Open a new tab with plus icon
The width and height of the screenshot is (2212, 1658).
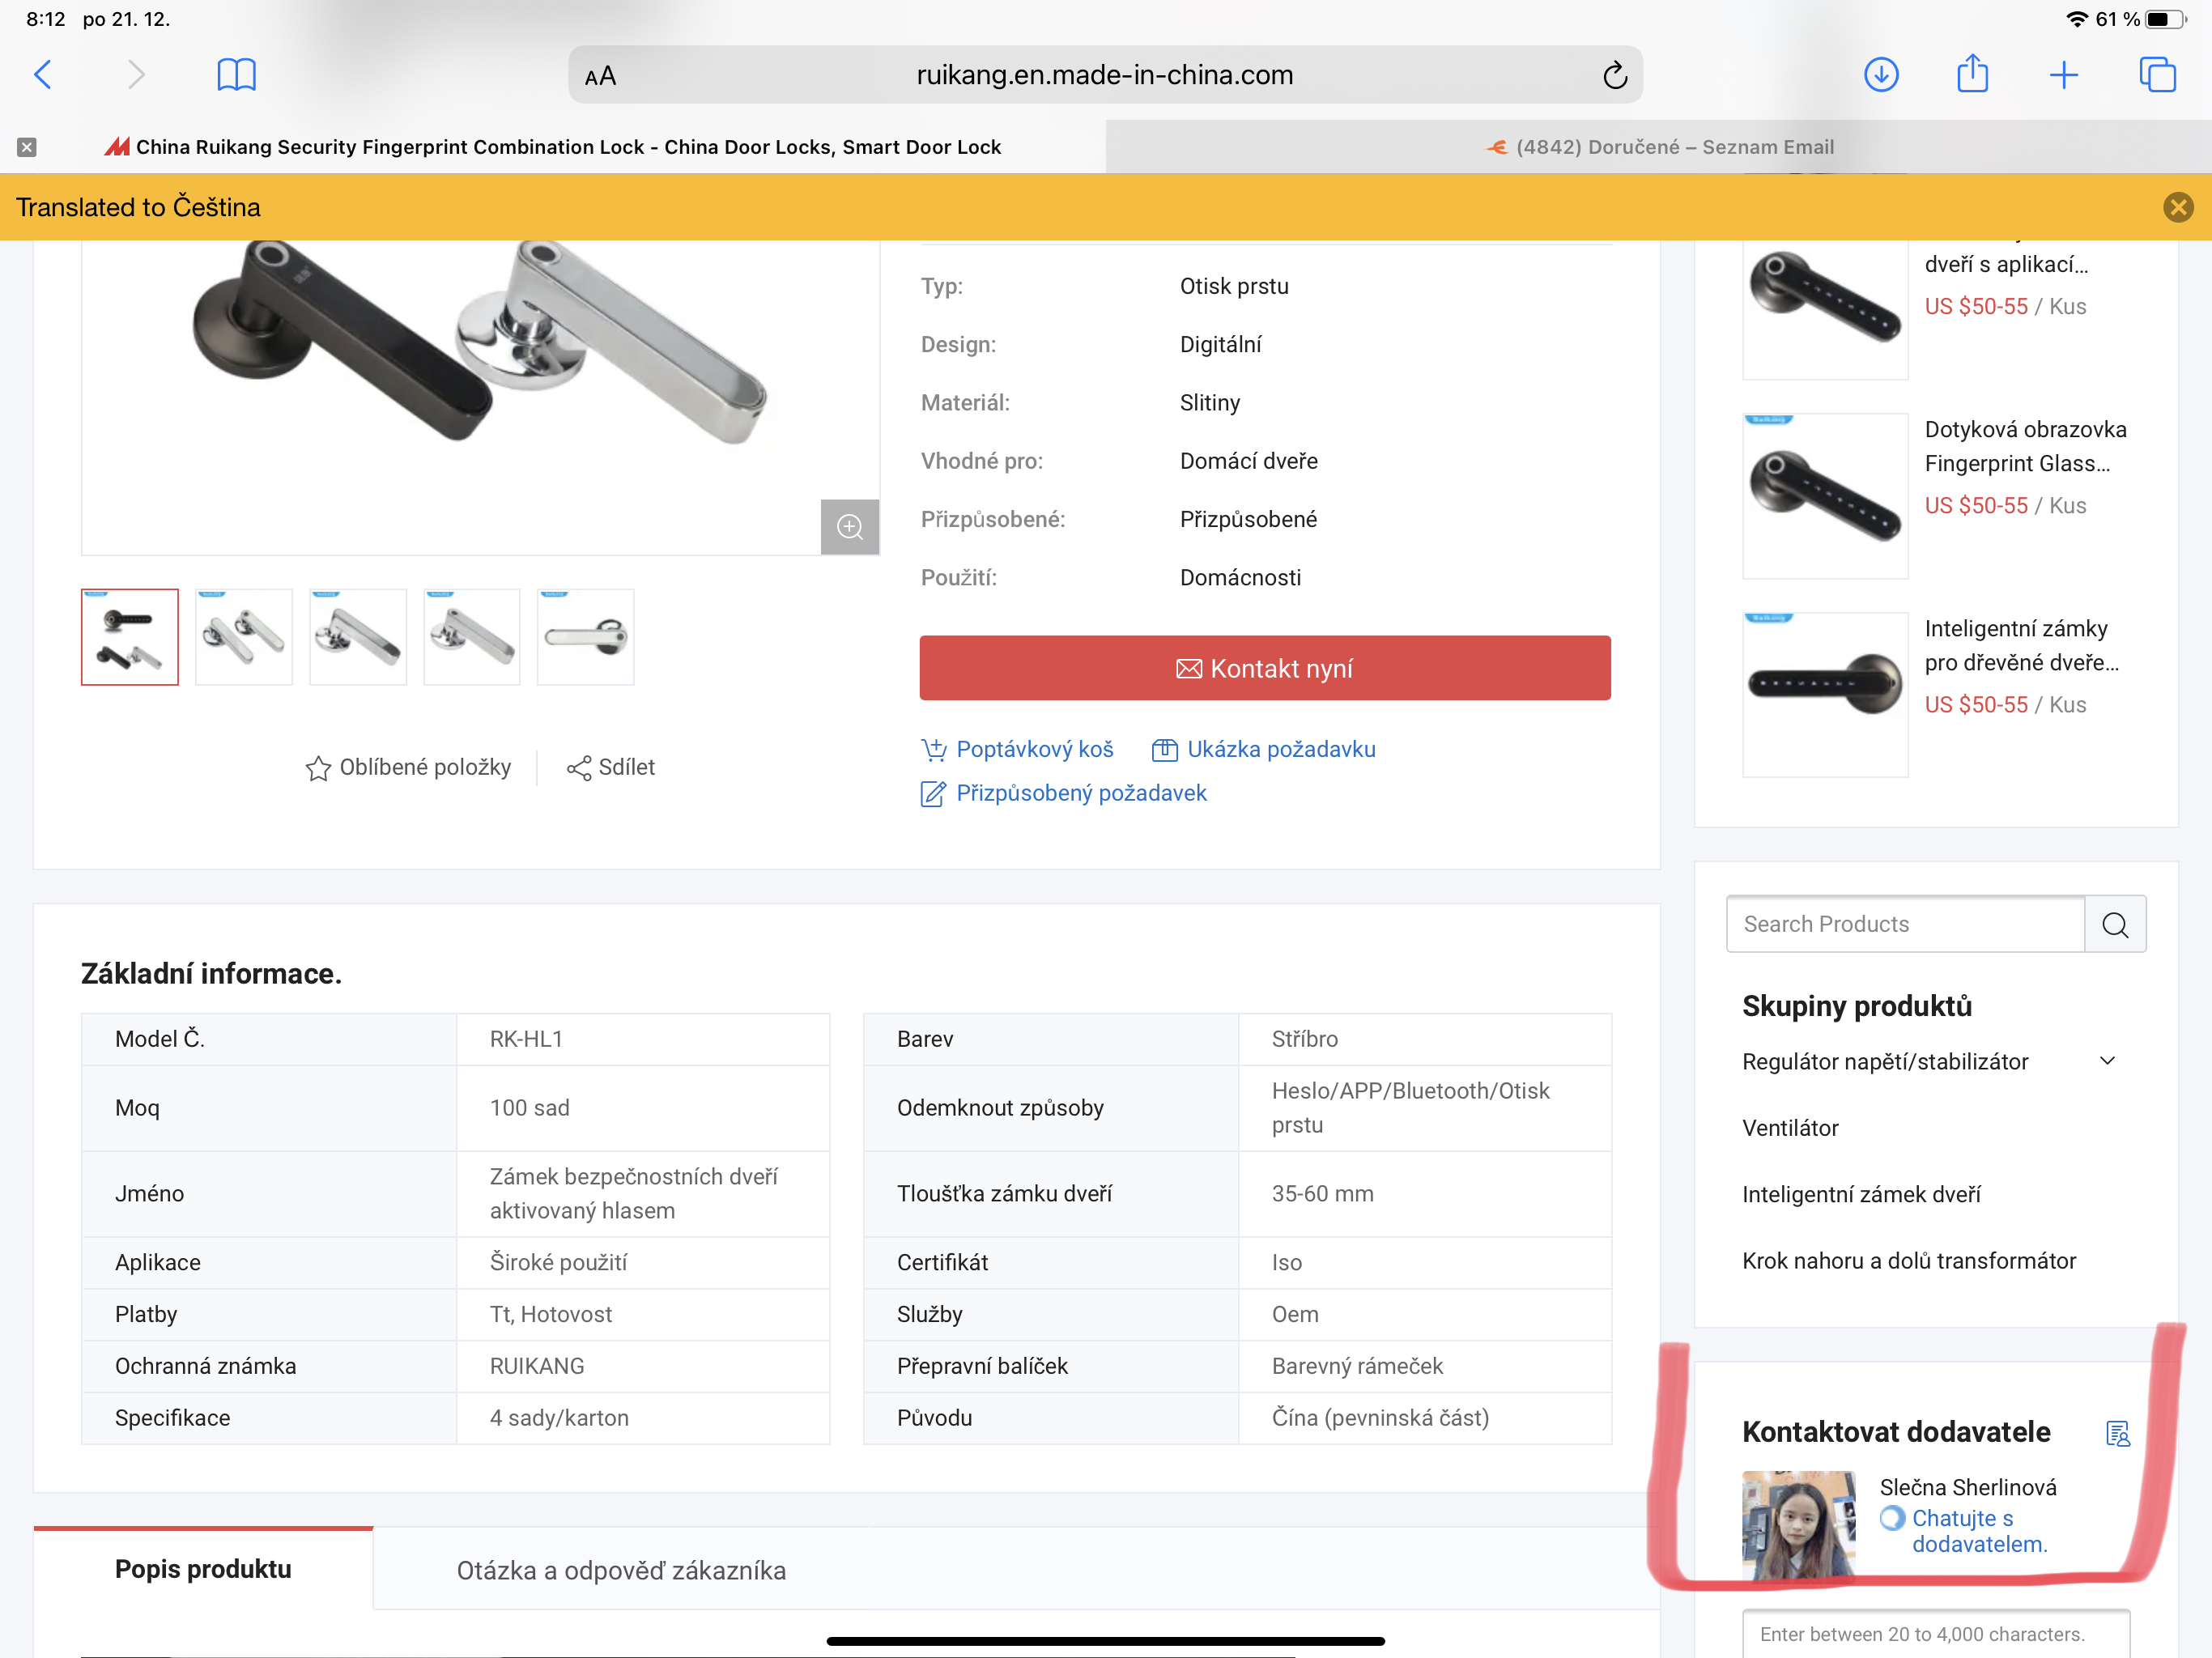pyautogui.click(x=2063, y=75)
